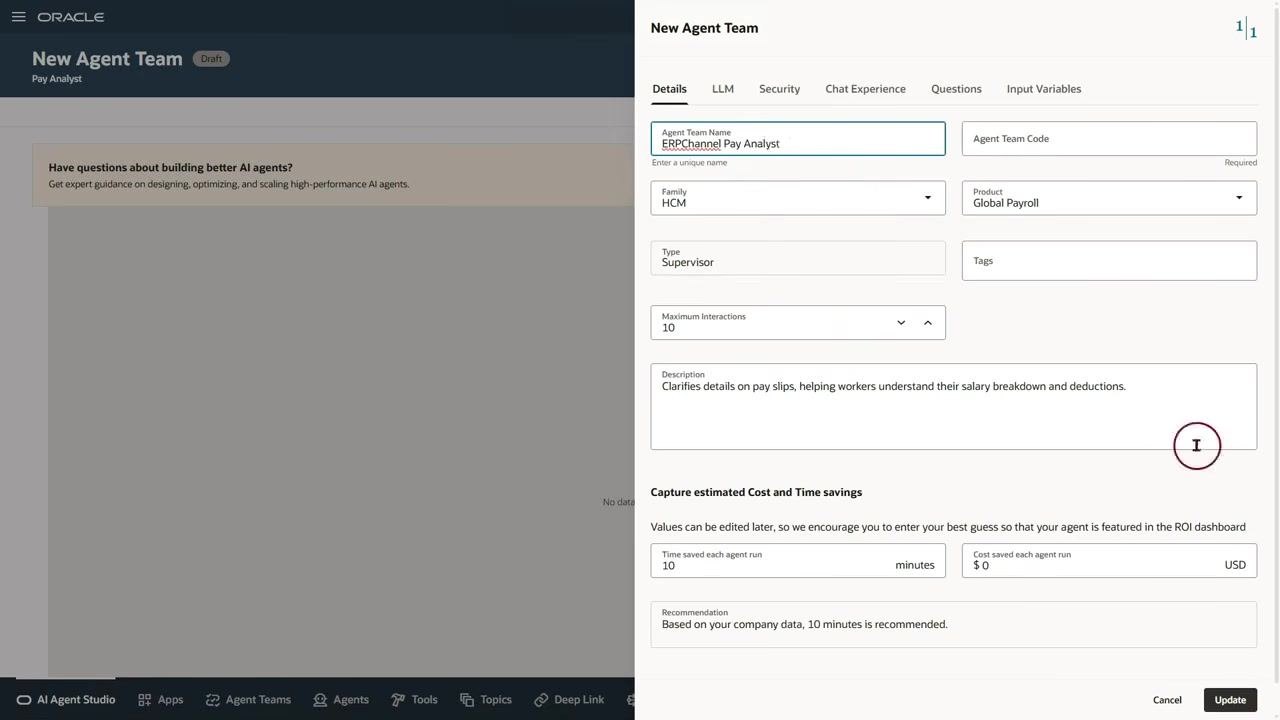Click the Time saved each agent run field
This screenshot has height=720, width=1280.
click(x=798, y=561)
